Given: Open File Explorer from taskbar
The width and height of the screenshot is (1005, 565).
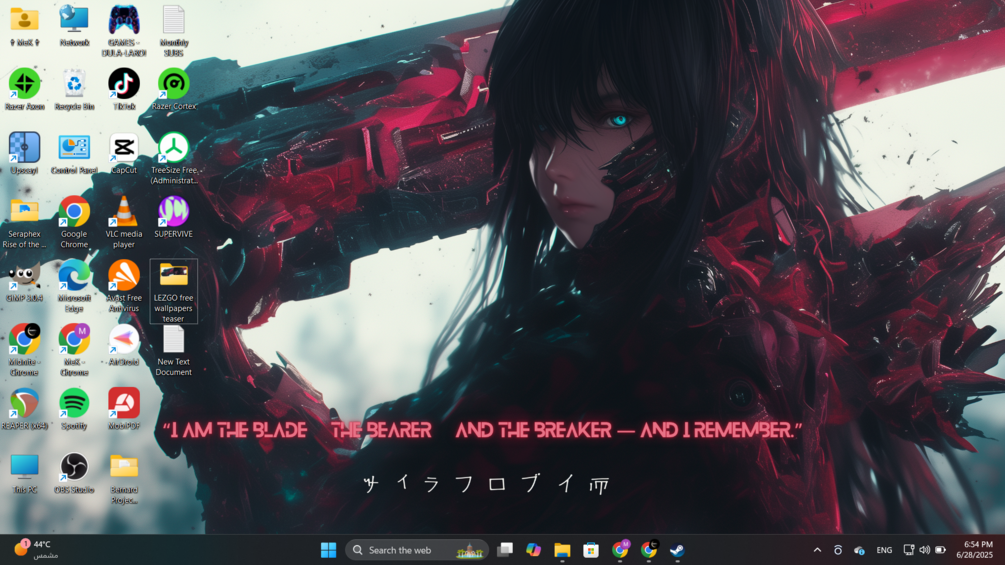Looking at the screenshot, I should click(562, 550).
